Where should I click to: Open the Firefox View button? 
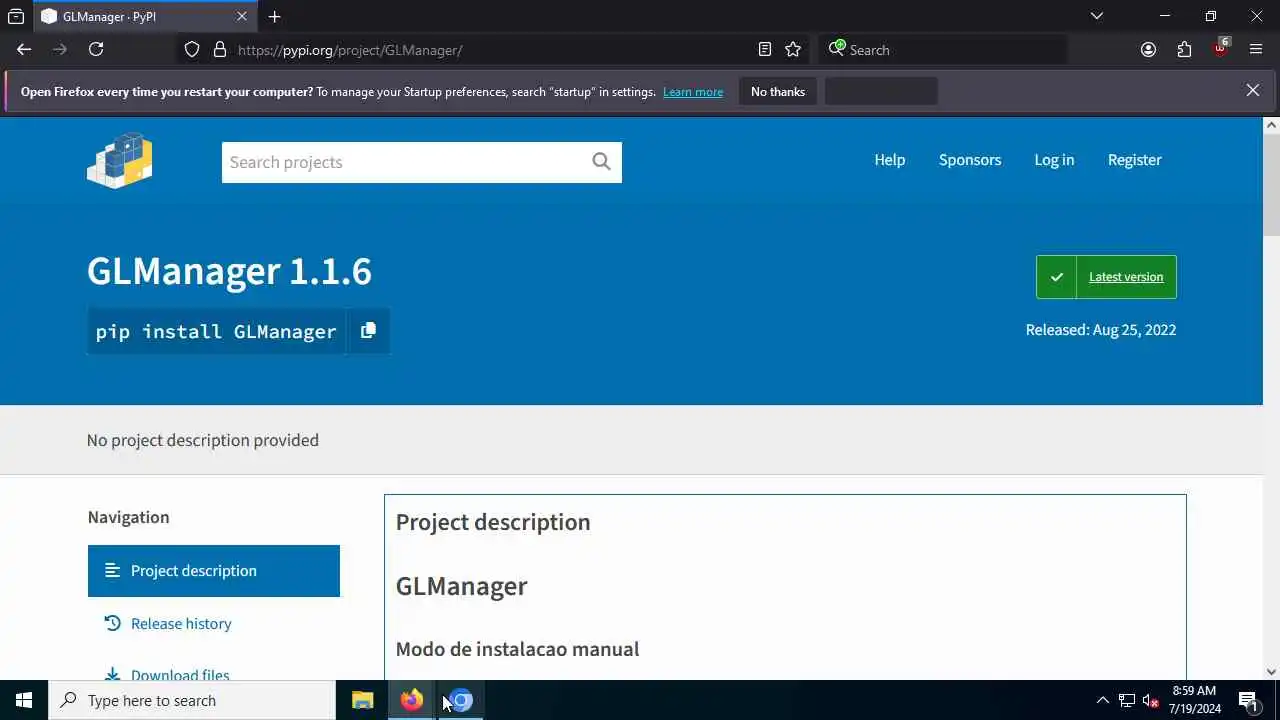(x=16, y=16)
